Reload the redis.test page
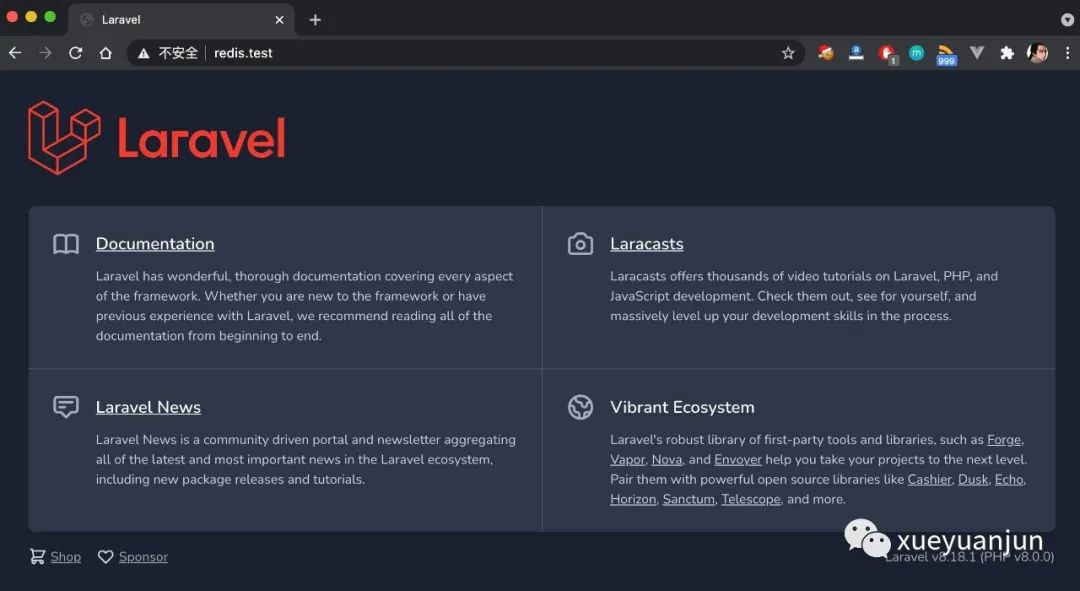The image size is (1080, 591). pos(76,53)
